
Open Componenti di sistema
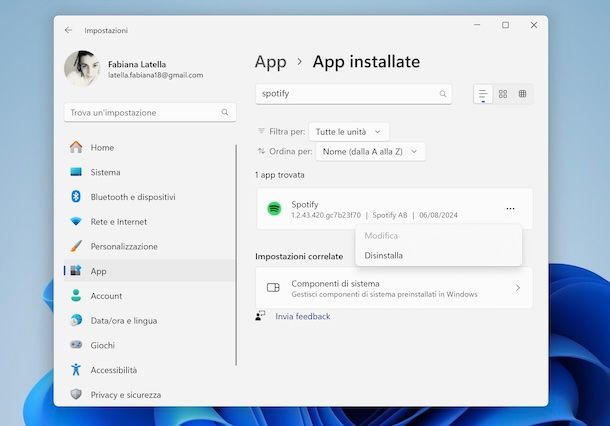click(394, 288)
